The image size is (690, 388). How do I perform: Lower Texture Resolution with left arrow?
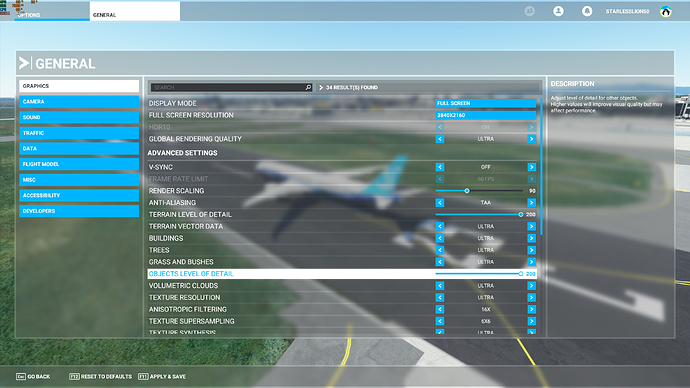pyautogui.click(x=440, y=297)
